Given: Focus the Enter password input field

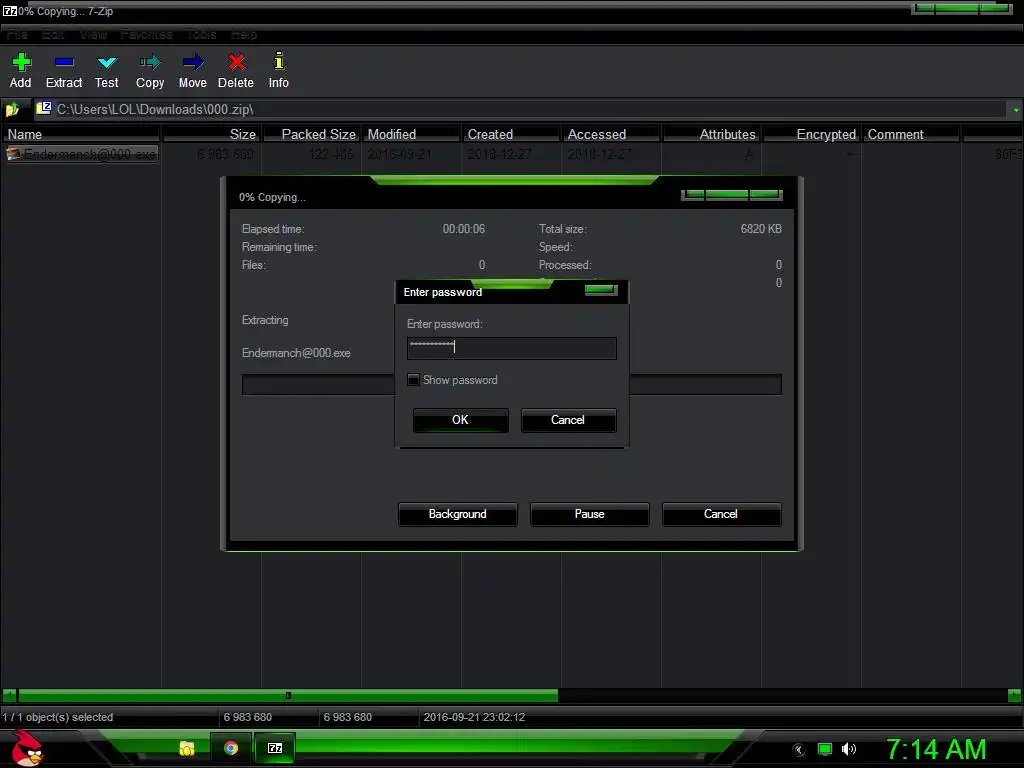Looking at the screenshot, I should pos(511,348).
